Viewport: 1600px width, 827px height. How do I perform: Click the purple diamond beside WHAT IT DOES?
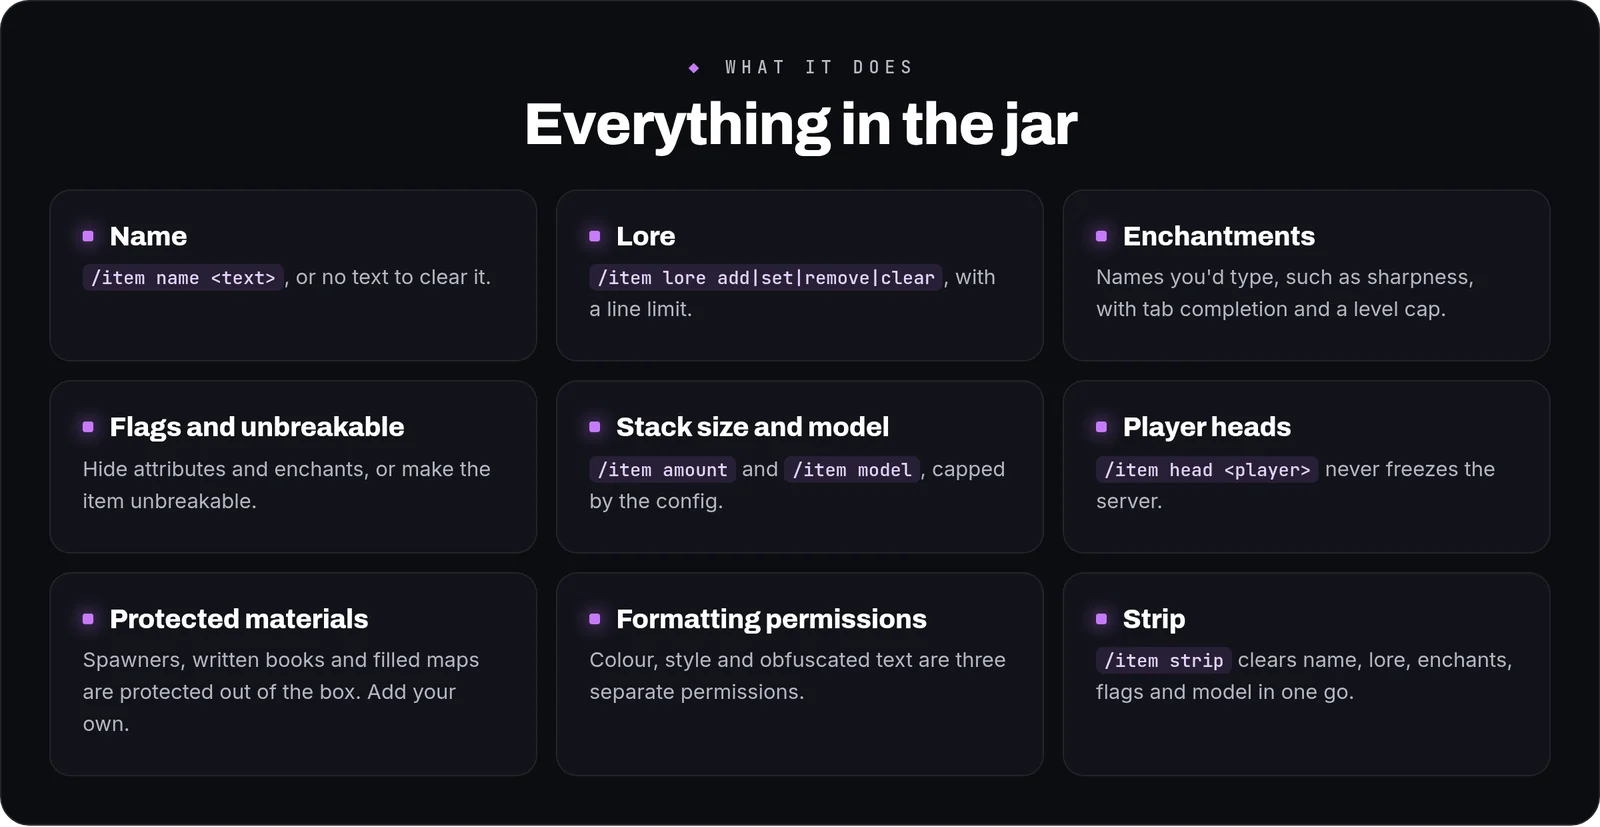pyautogui.click(x=694, y=68)
